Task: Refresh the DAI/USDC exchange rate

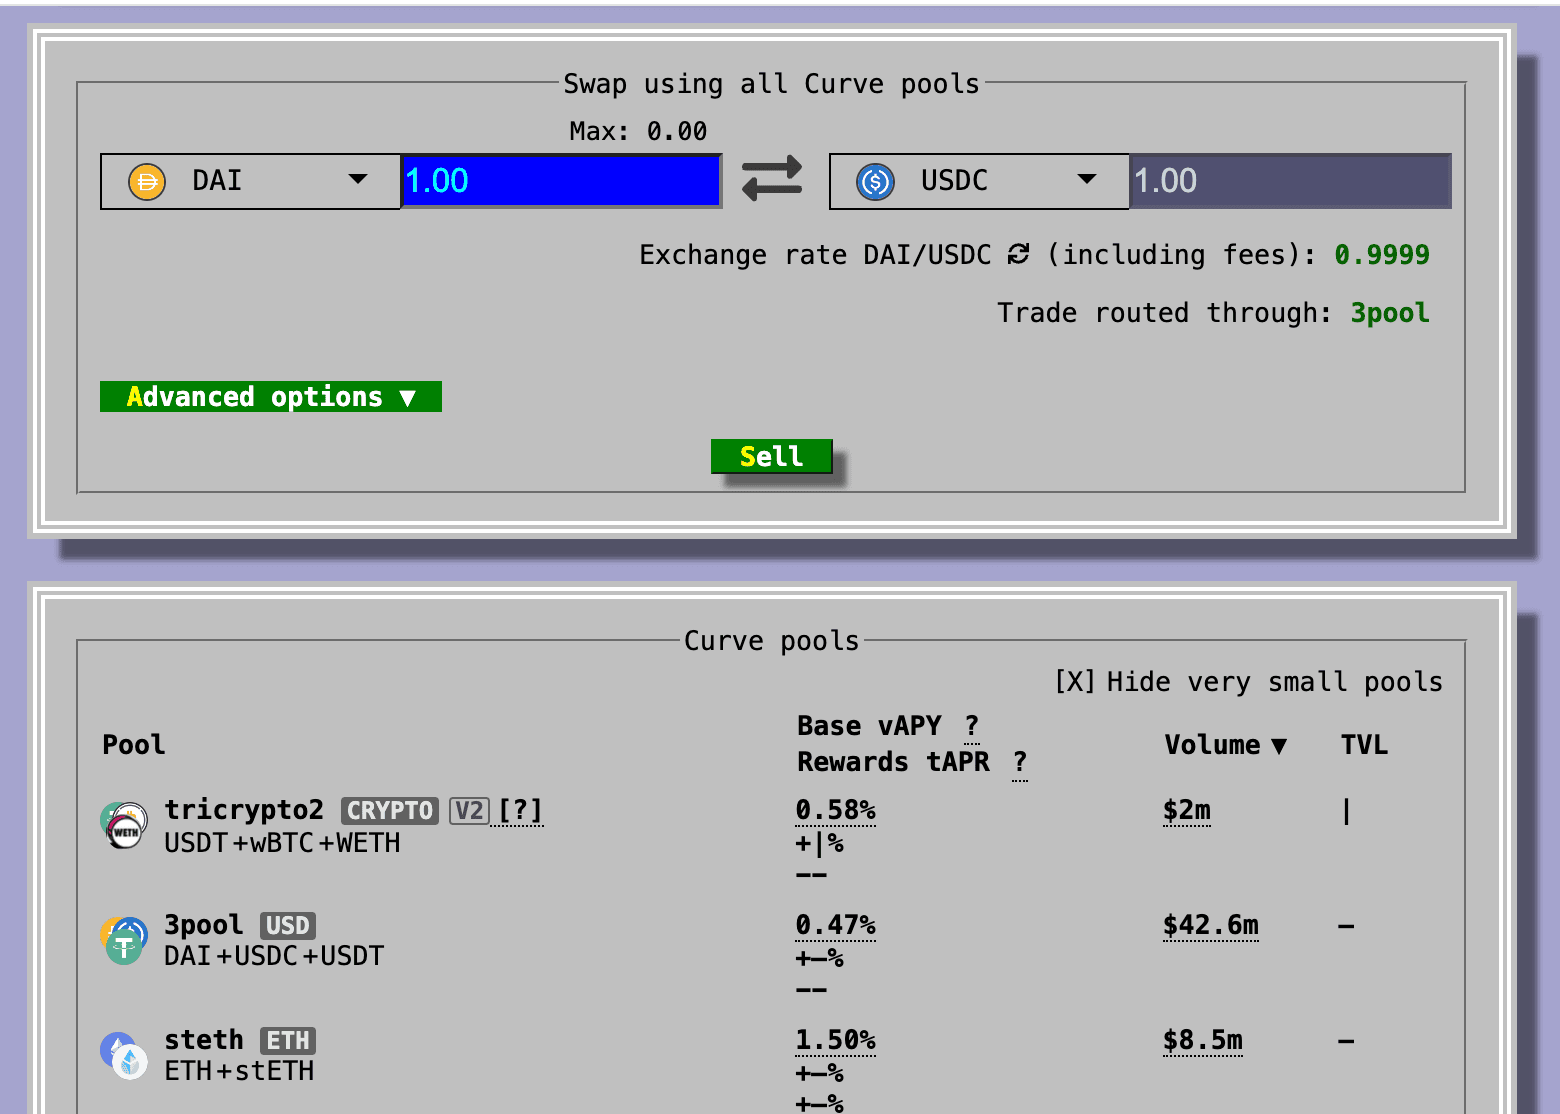Action: (x=1017, y=255)
